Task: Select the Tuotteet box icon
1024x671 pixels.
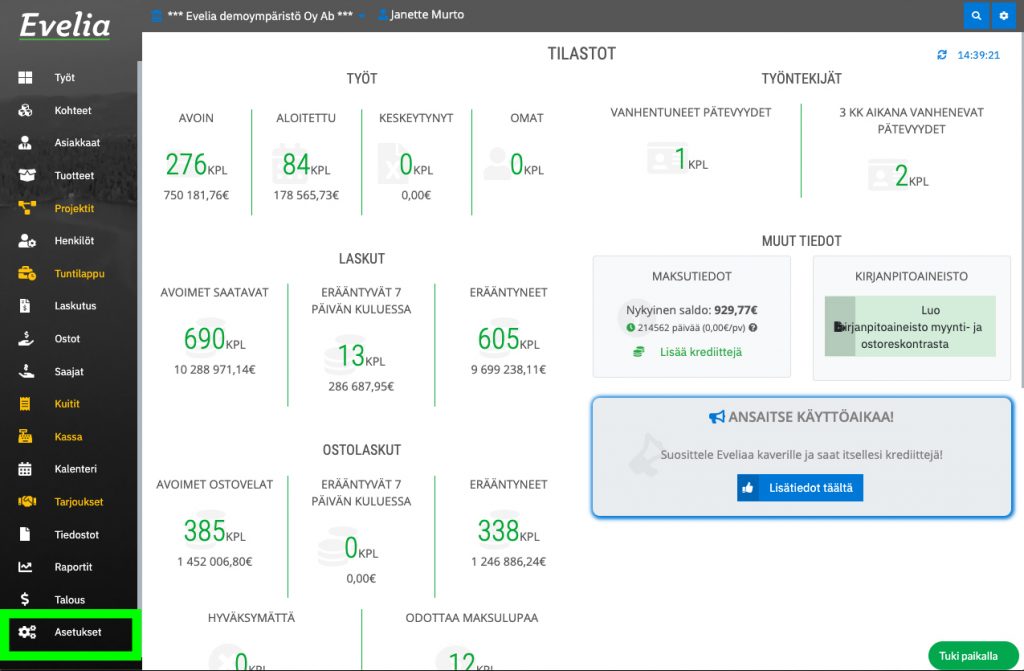Action: point(26,175)
